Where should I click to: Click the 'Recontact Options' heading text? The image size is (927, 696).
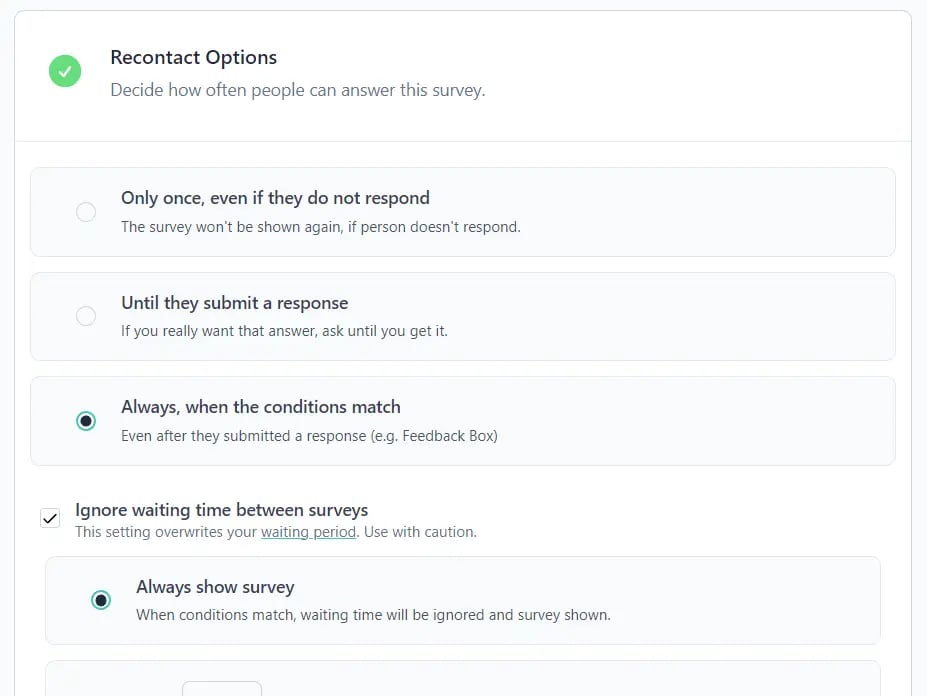(x=193, y=57)
